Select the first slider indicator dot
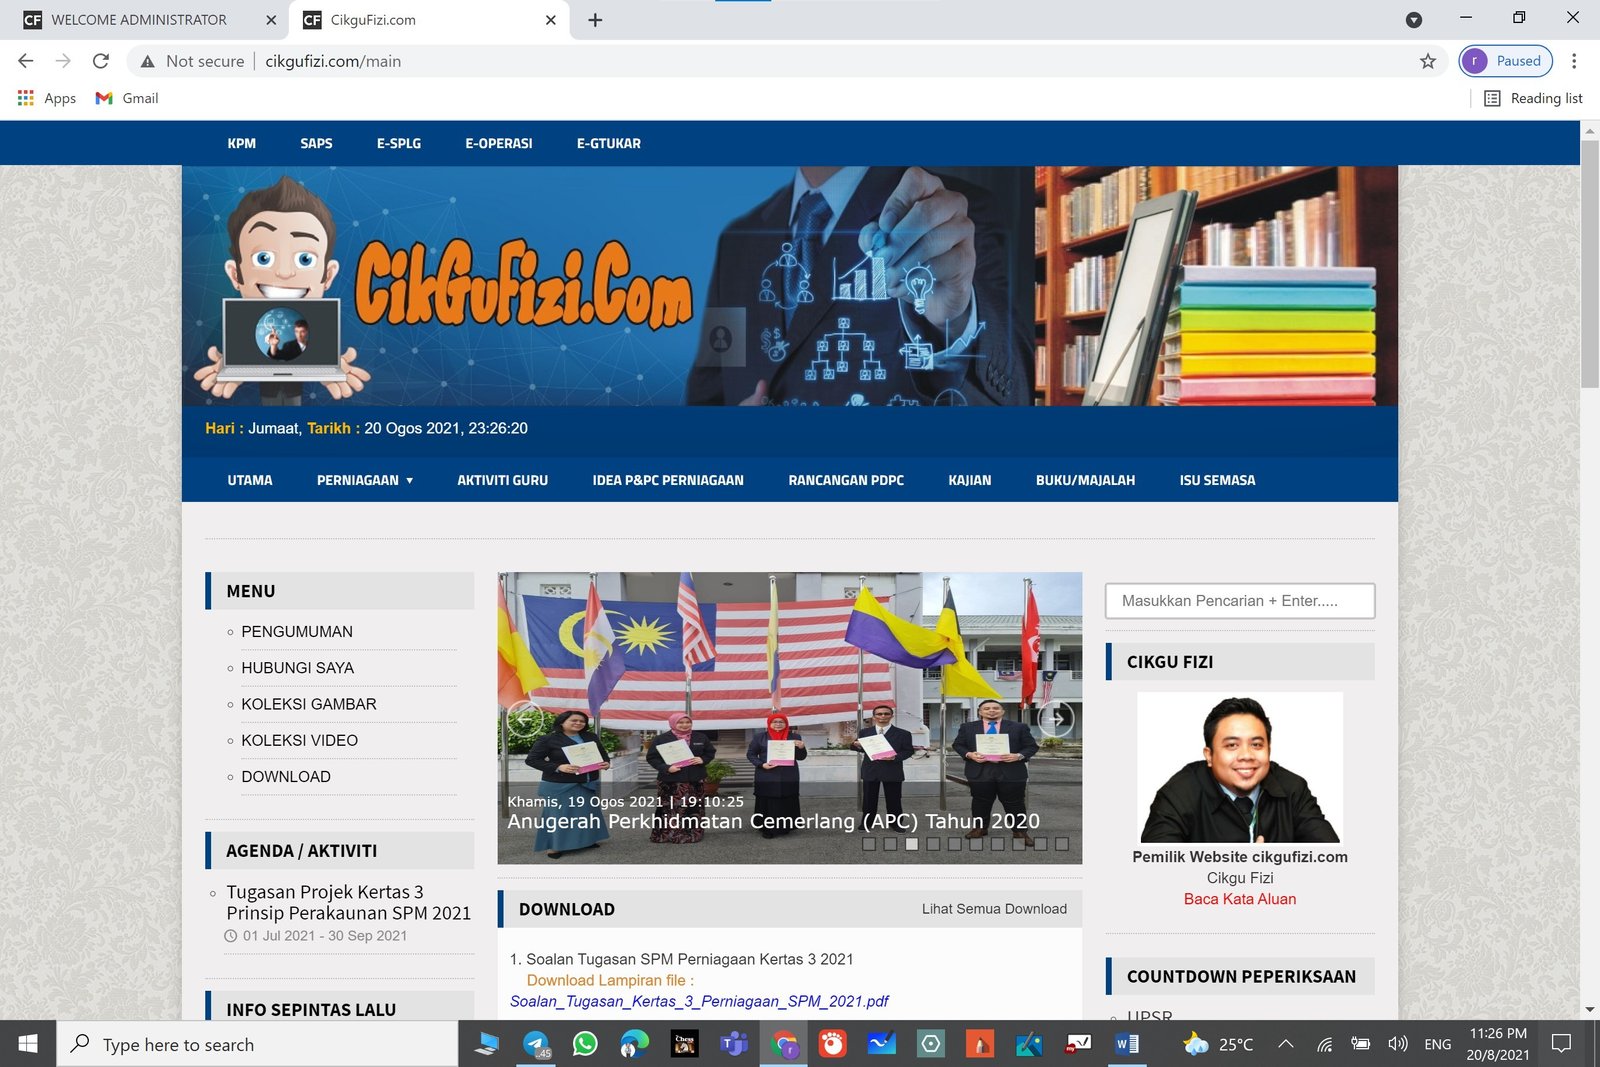This screenshot has height=1067, width=1600. (869, 844)
